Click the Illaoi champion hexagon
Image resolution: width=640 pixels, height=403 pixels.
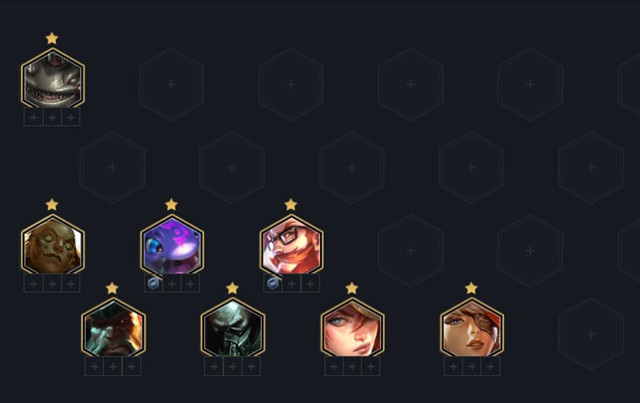(53, 245)
